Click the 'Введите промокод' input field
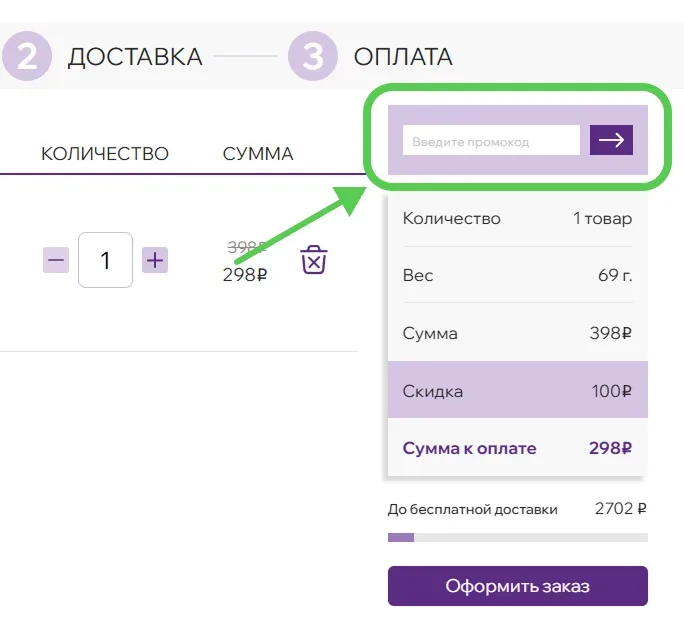 pyautogui.click(x=491, y=140)
